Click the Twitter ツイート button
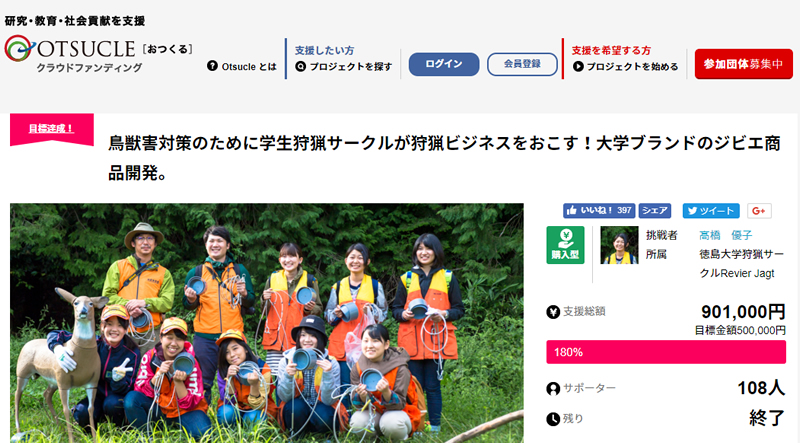 (711, 211)
